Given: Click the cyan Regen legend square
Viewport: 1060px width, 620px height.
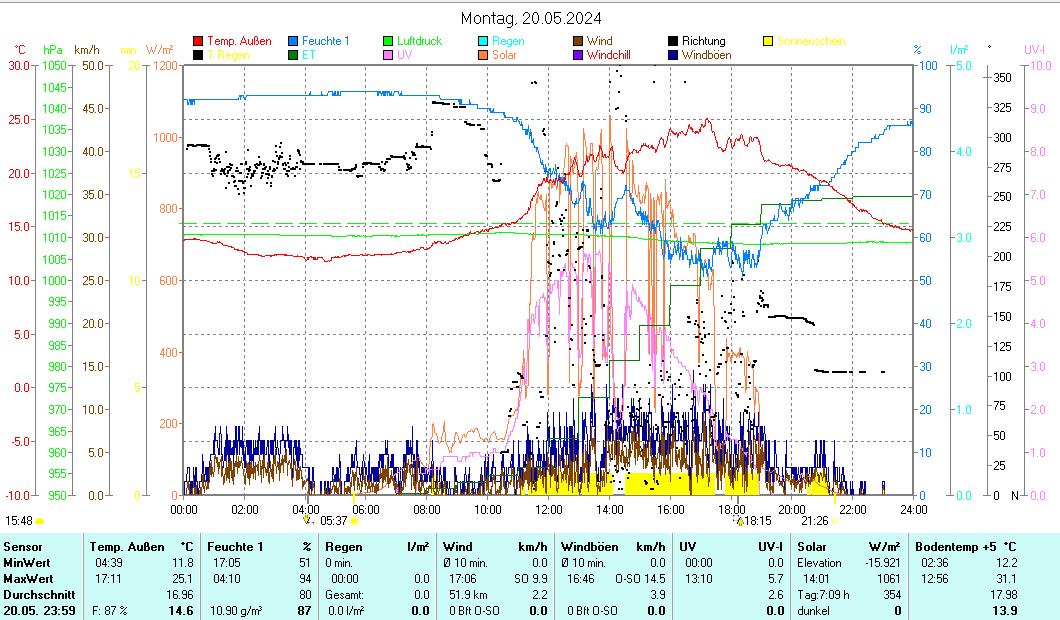Looking at the screenshot, I should coord(483,41).
